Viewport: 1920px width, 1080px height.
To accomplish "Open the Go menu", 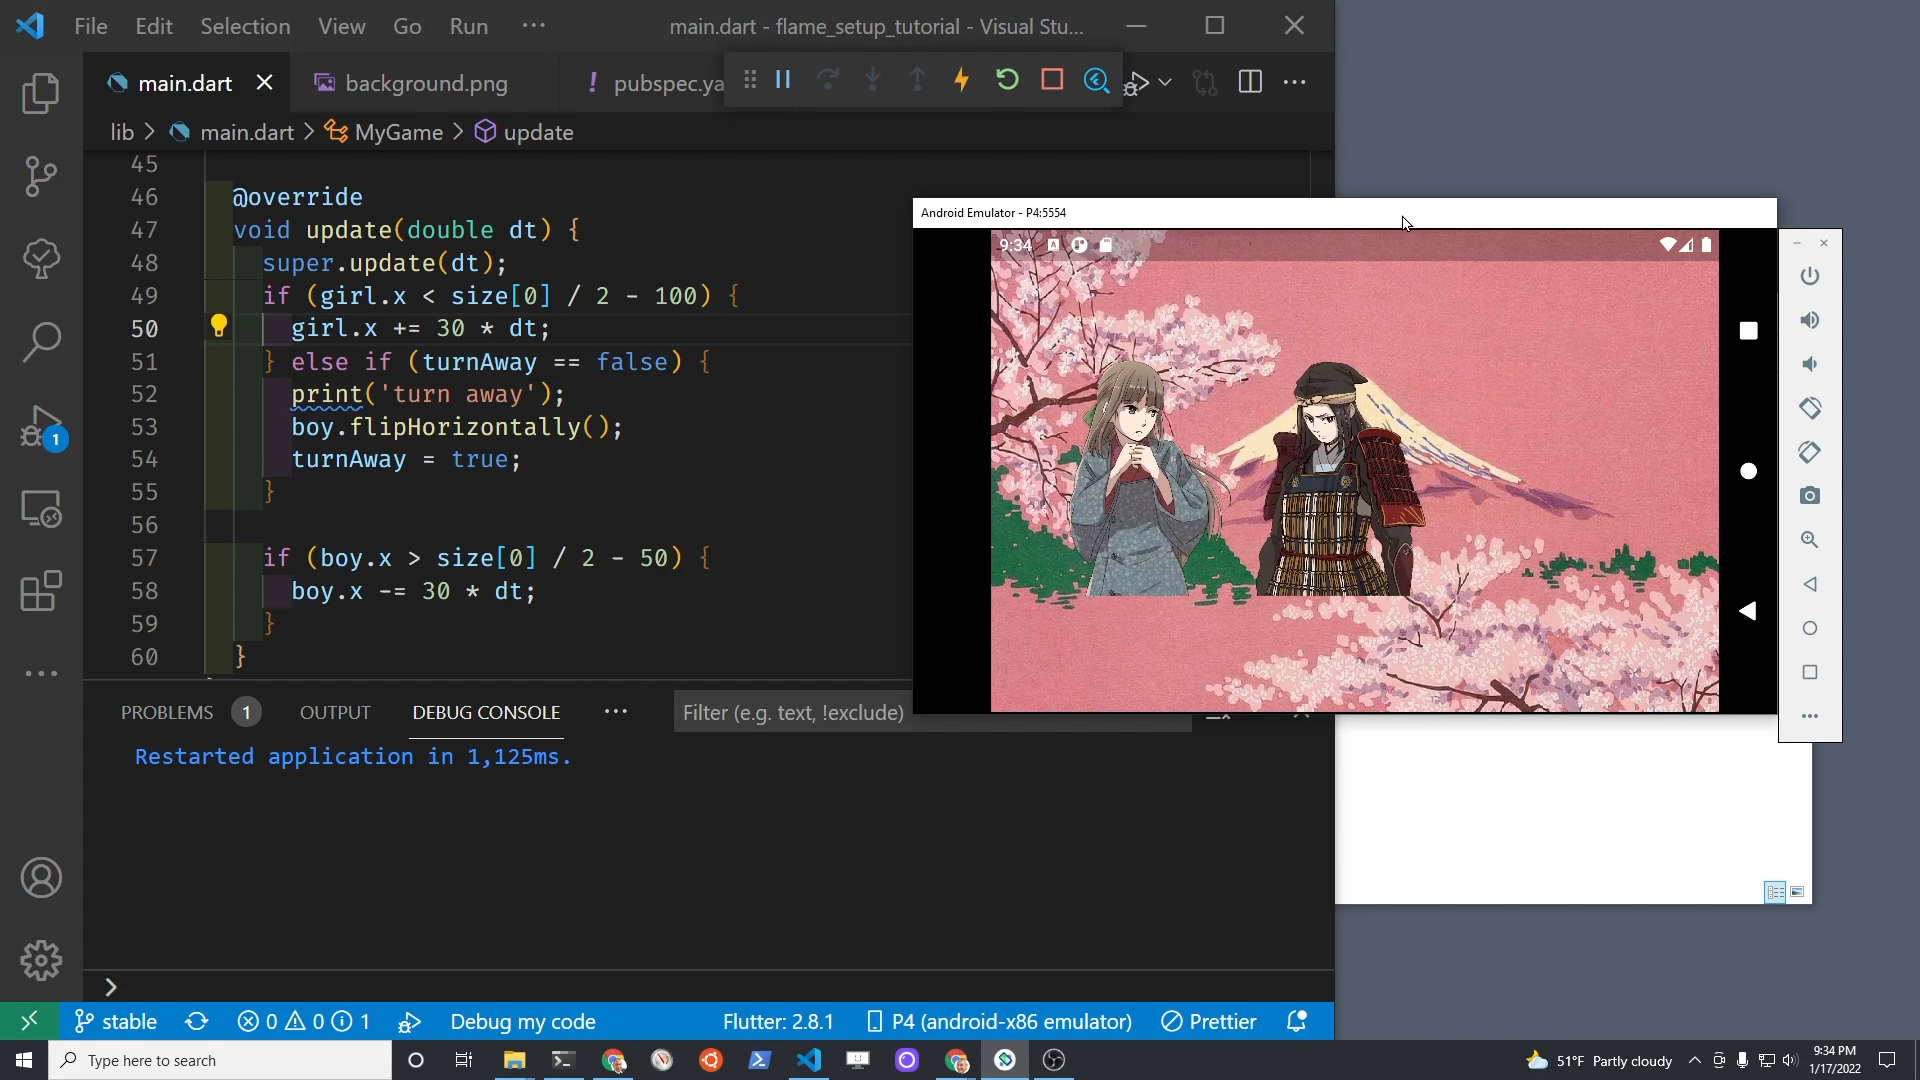I will click(407, 26).
